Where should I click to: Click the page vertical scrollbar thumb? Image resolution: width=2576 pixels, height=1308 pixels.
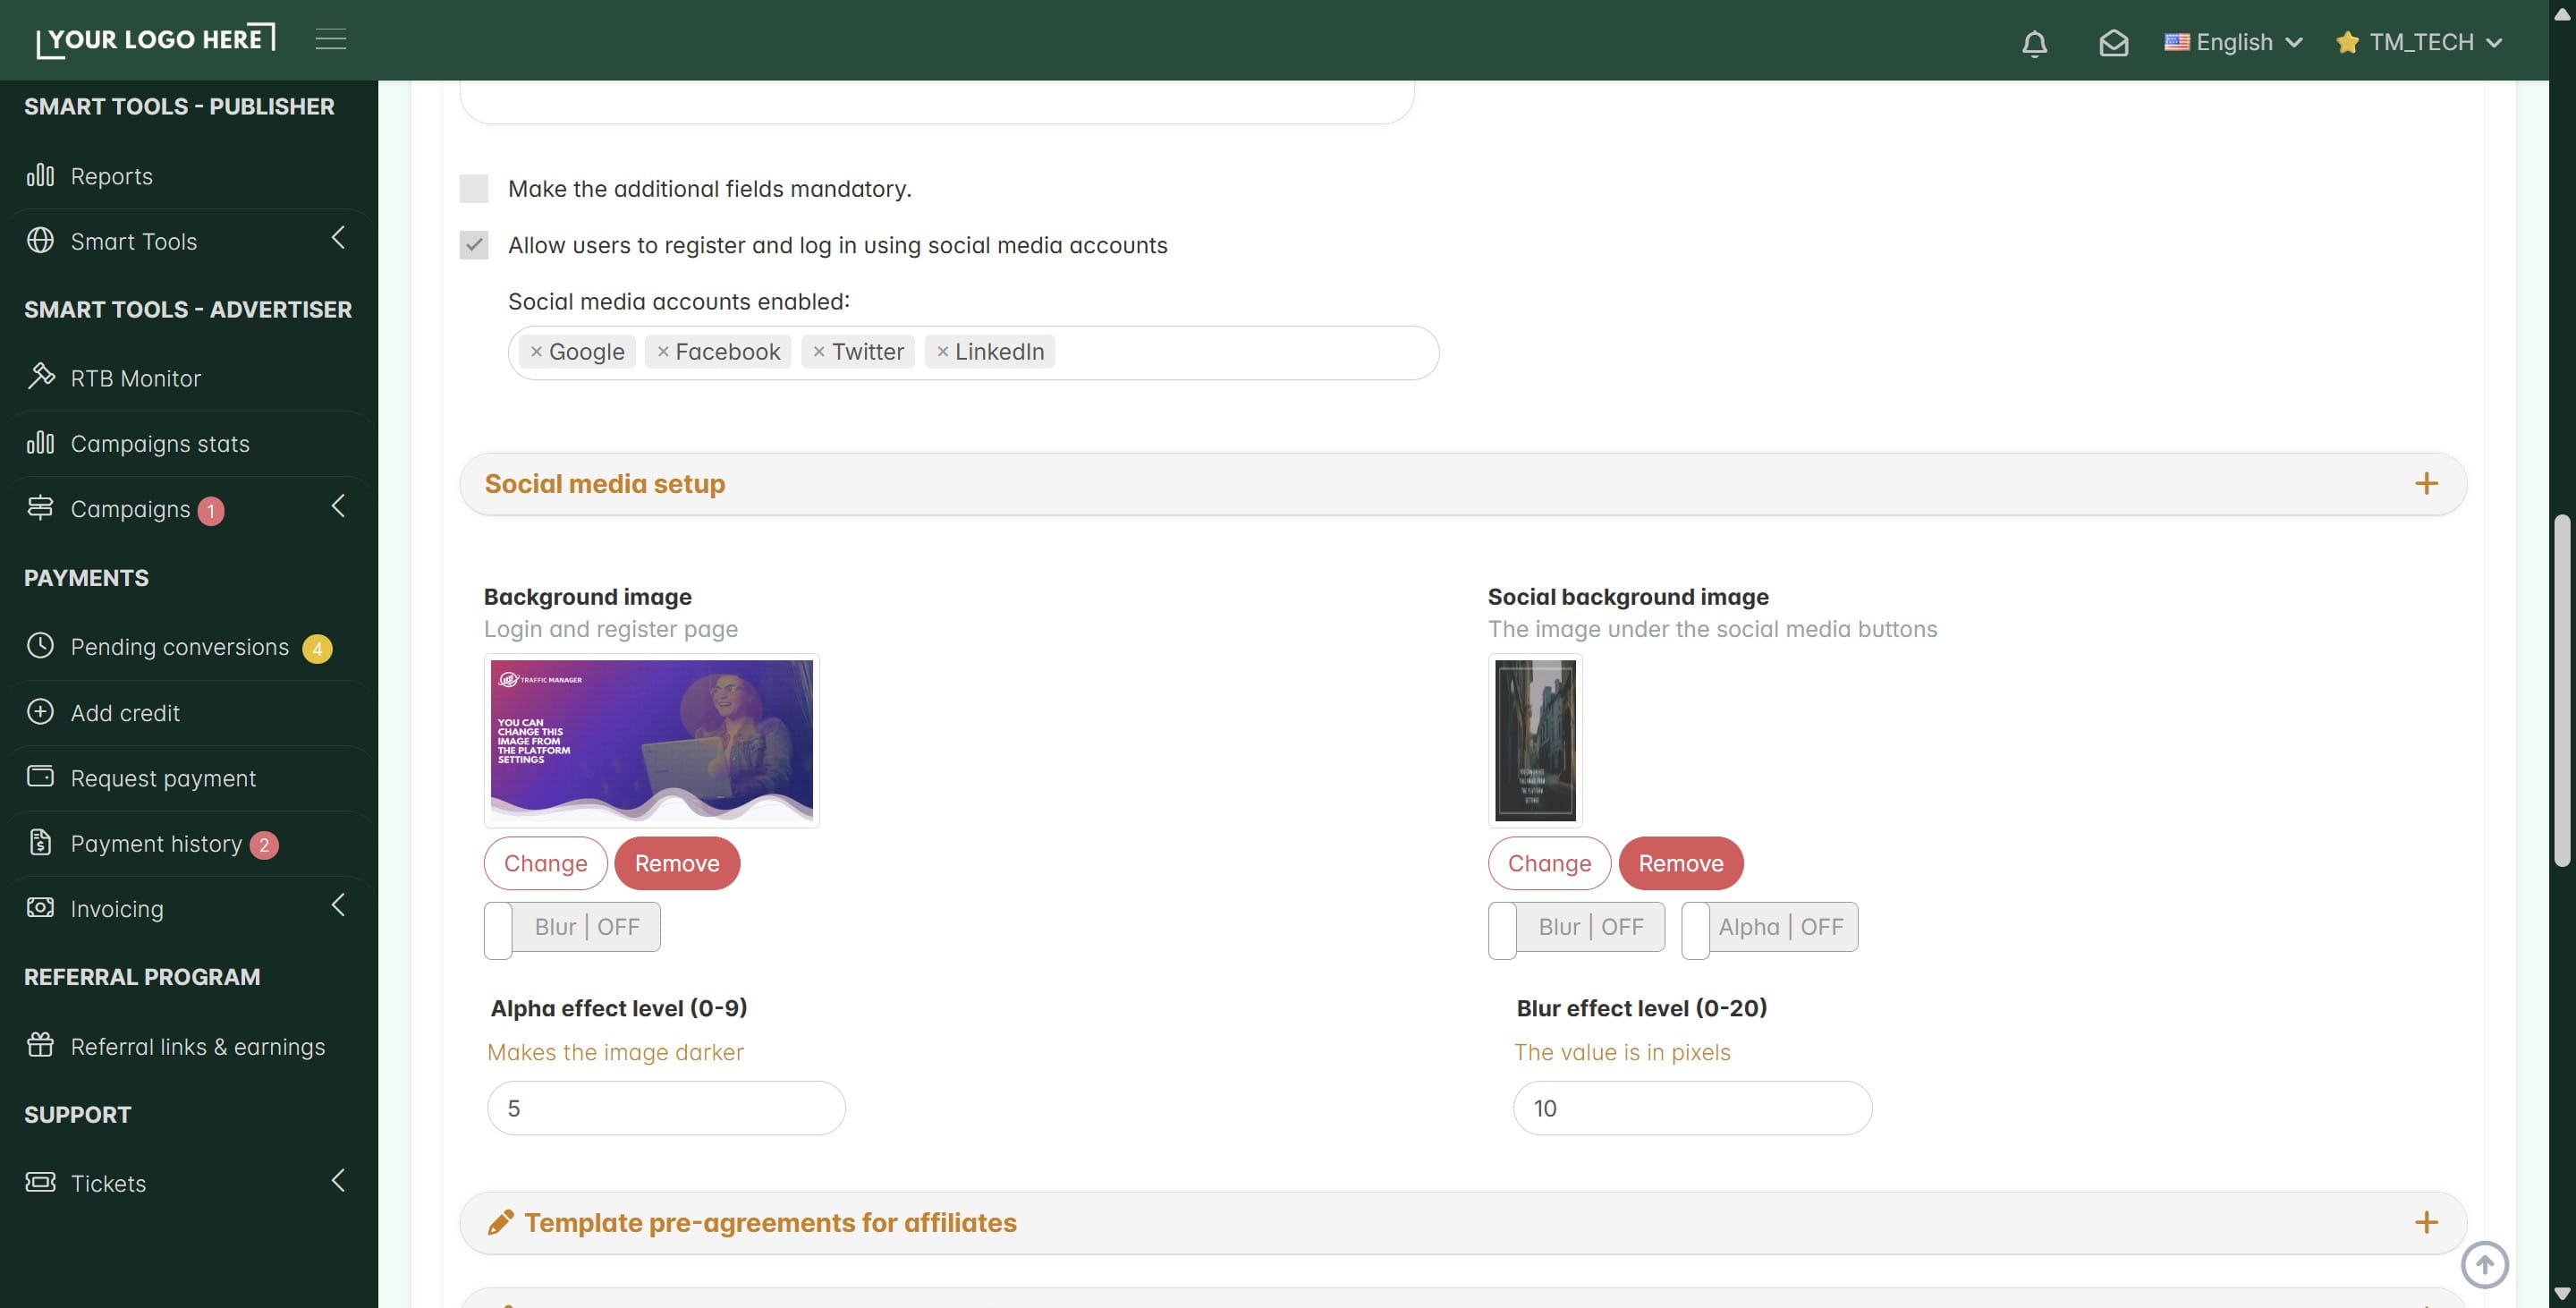click(2561, 690)
